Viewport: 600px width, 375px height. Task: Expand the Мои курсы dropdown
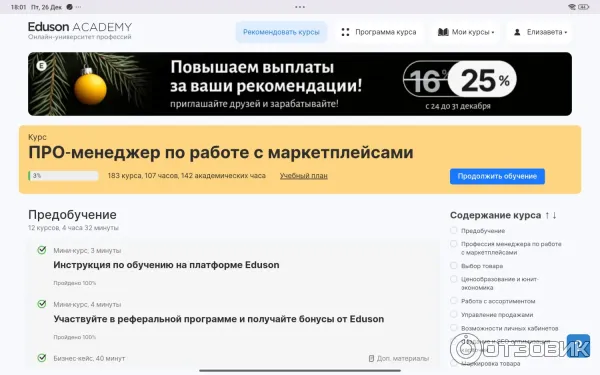[x=466, y=32]
